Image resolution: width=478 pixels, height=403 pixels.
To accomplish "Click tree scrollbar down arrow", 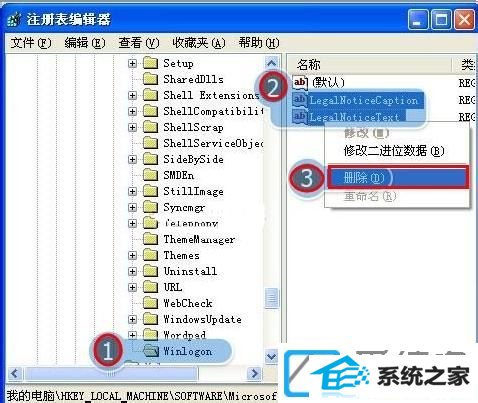I will (272, 356).
